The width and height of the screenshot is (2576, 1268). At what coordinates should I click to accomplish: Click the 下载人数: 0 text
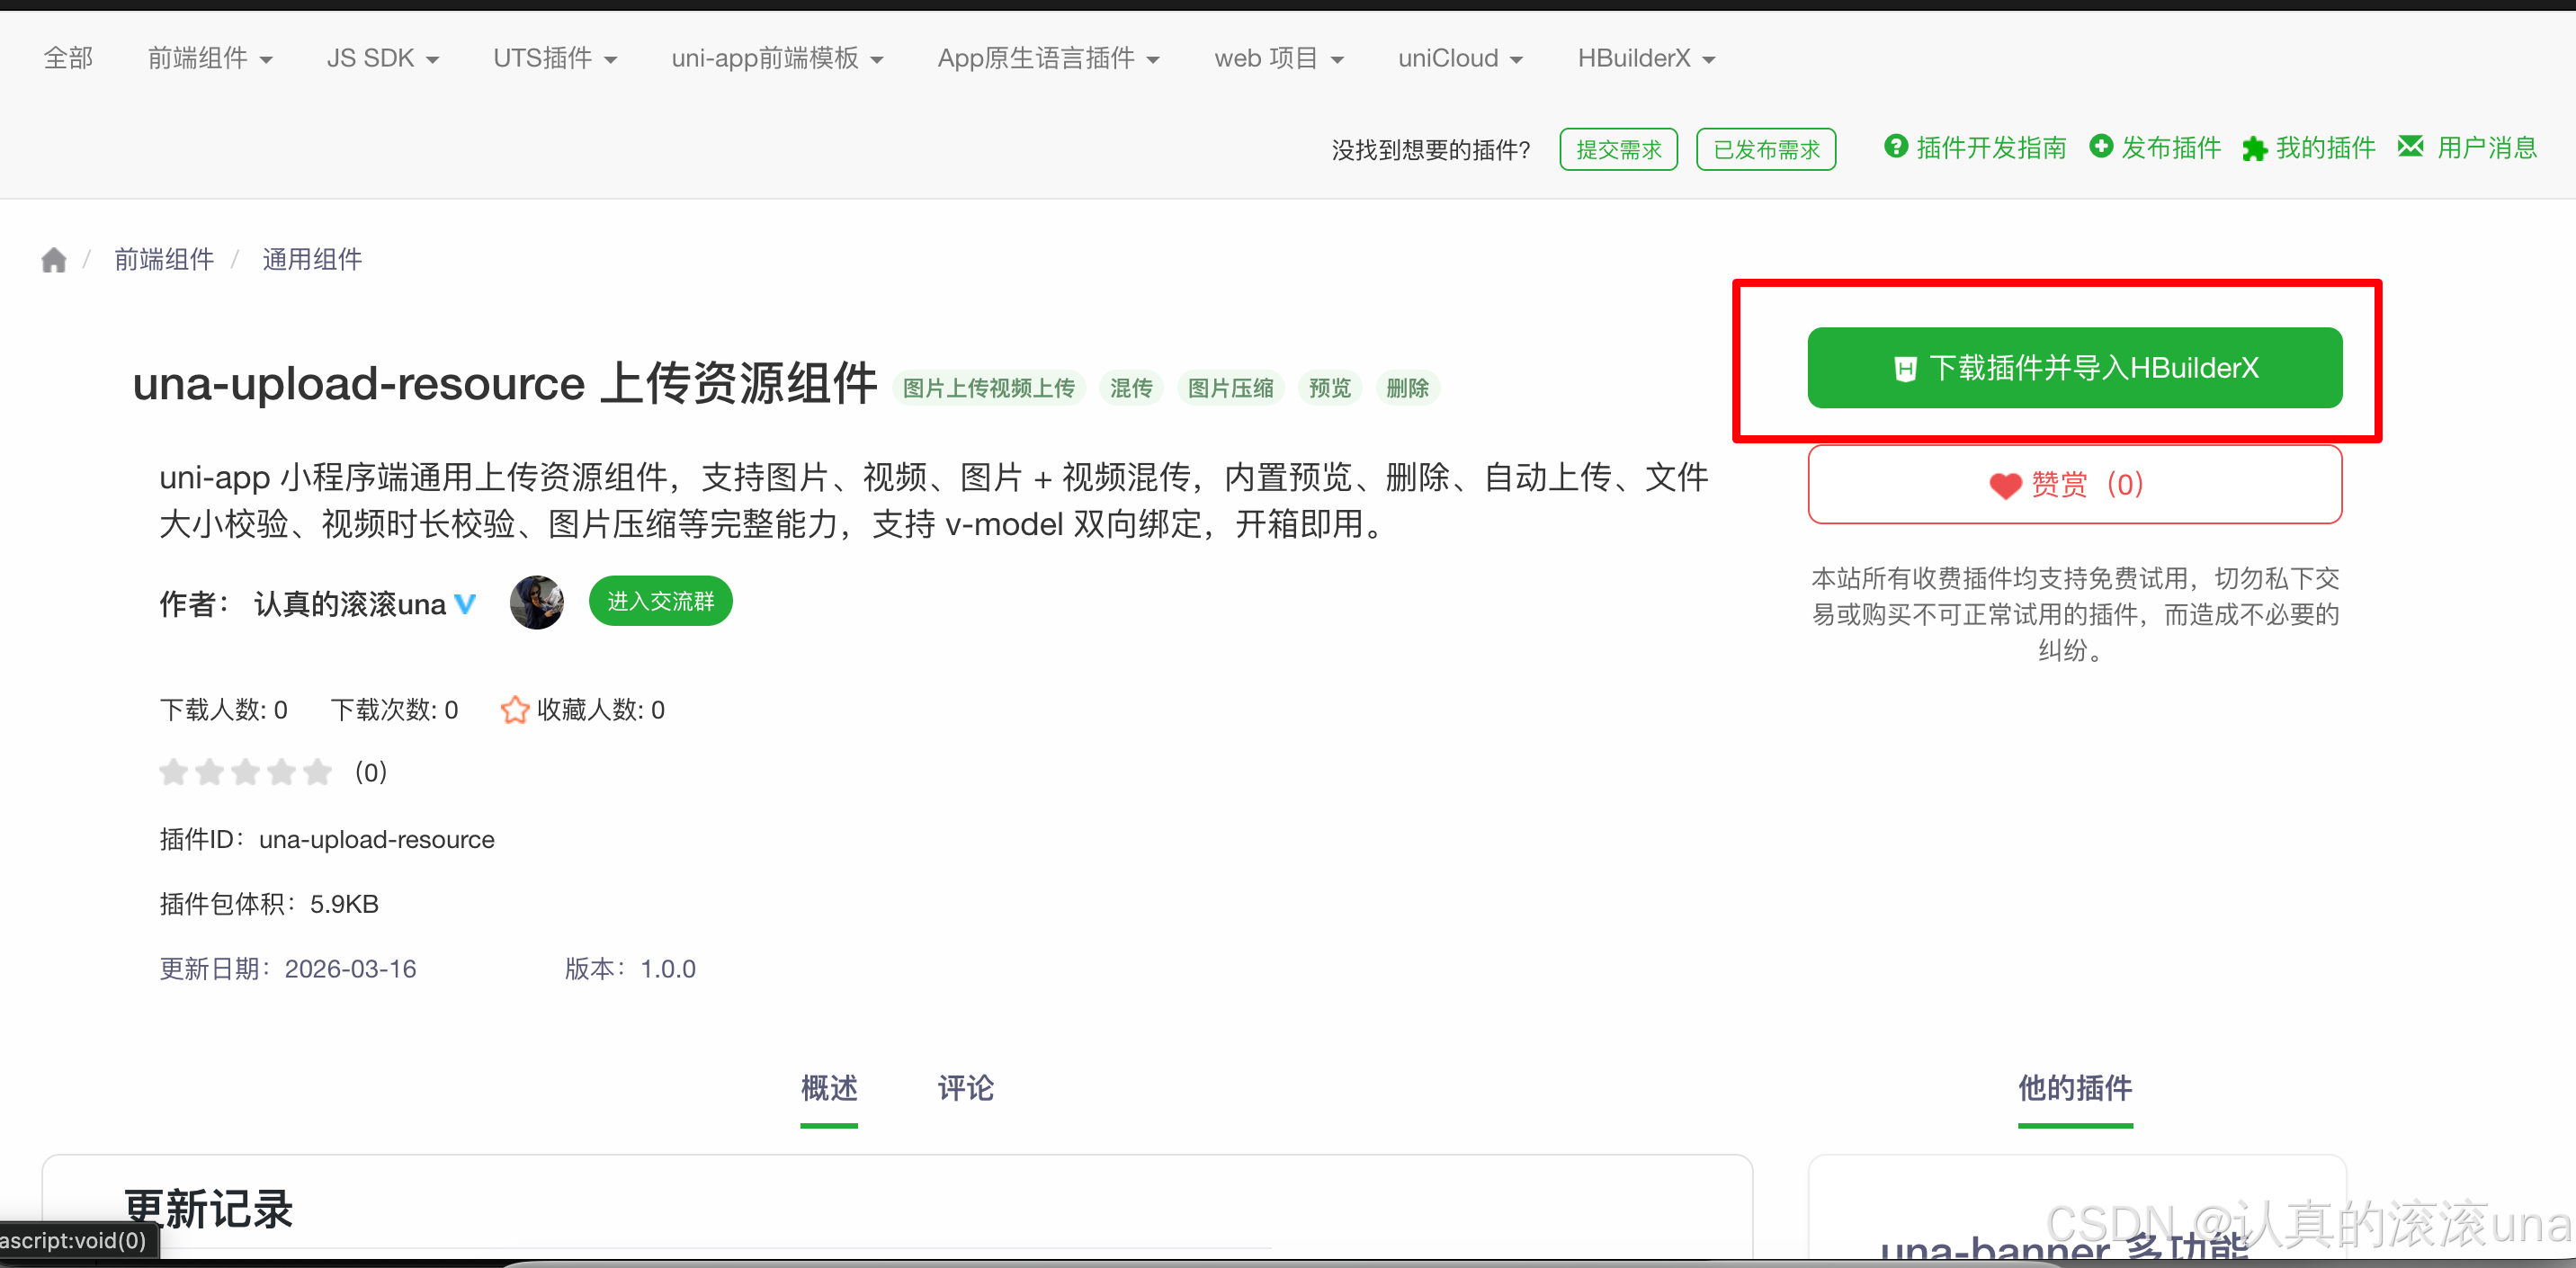click(223, 710)
